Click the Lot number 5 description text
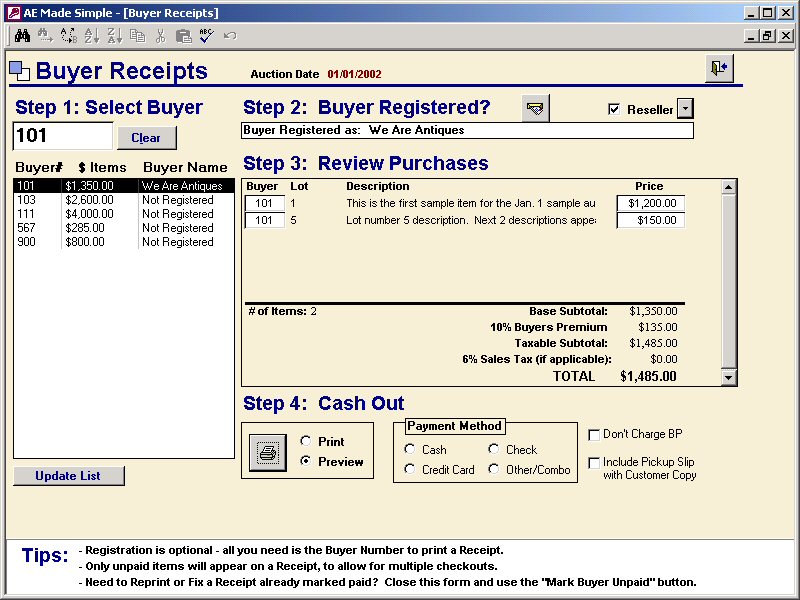 tap(470, 220)
